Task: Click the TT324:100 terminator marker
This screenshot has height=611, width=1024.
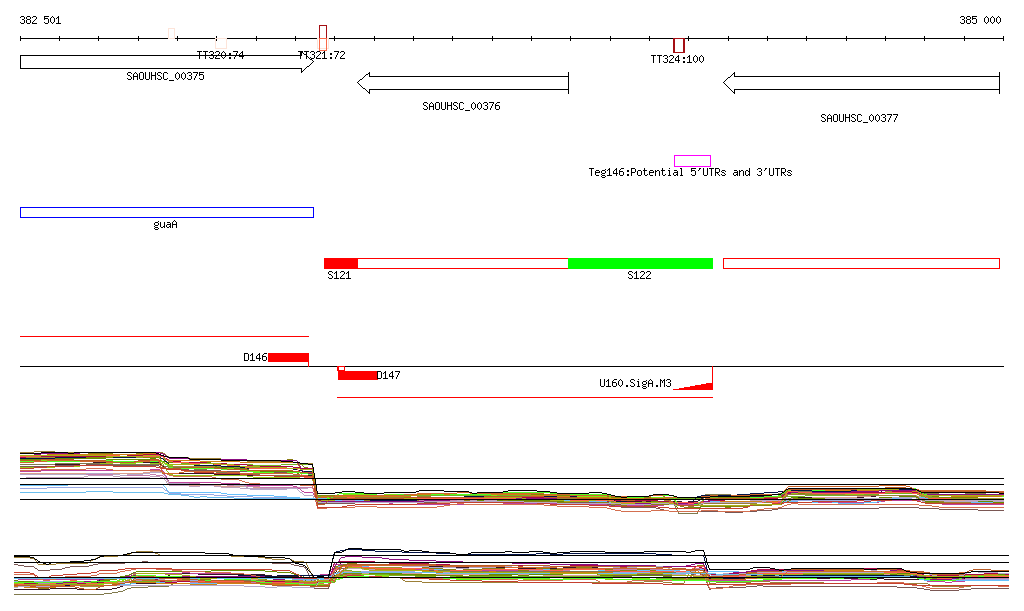Action: tap(679, 46)
